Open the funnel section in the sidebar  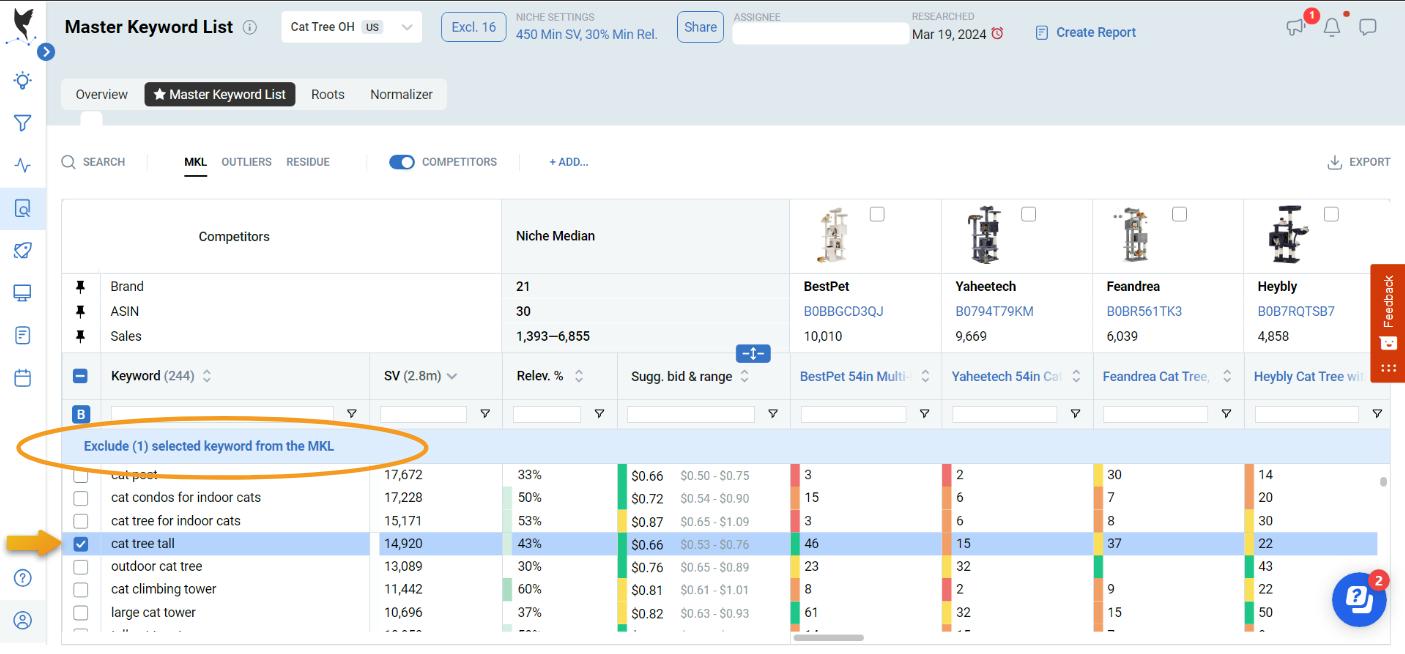(22, 123)
